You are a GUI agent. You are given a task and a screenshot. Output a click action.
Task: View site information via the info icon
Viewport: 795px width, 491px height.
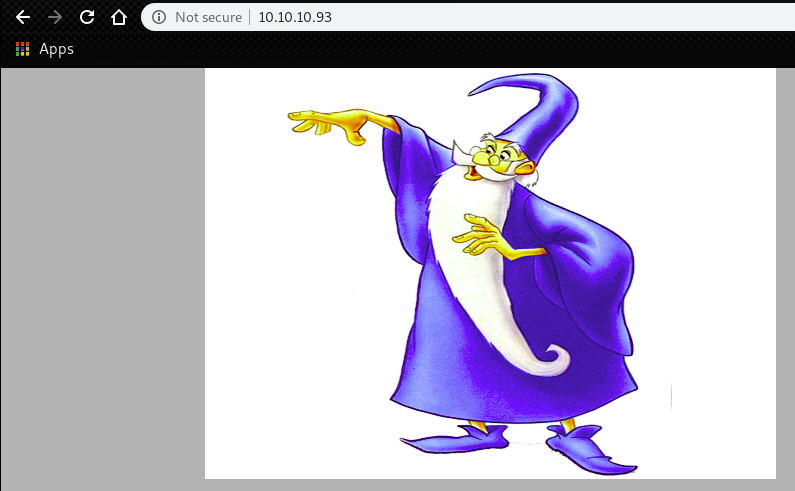click(159, 17)
